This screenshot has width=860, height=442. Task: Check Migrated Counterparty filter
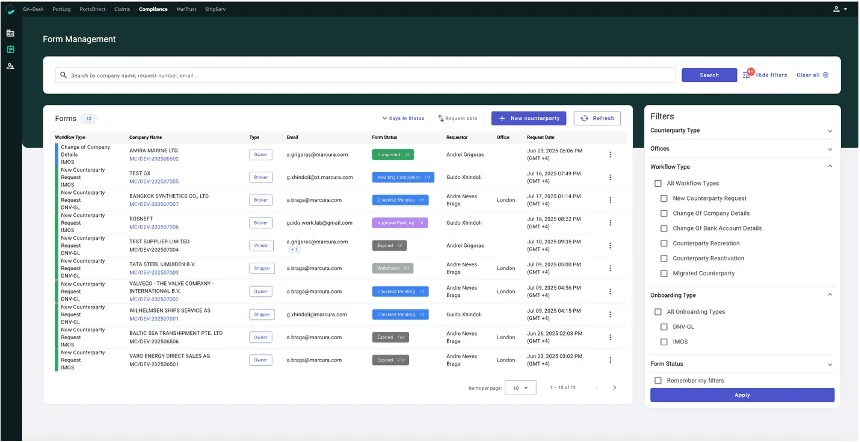[x=664, y=273]
